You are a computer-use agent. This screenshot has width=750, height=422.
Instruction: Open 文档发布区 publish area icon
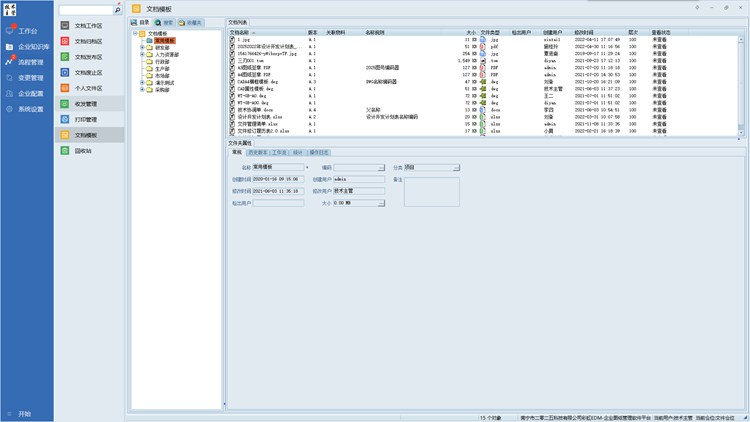pyautogui.click(x=66, y=57)
